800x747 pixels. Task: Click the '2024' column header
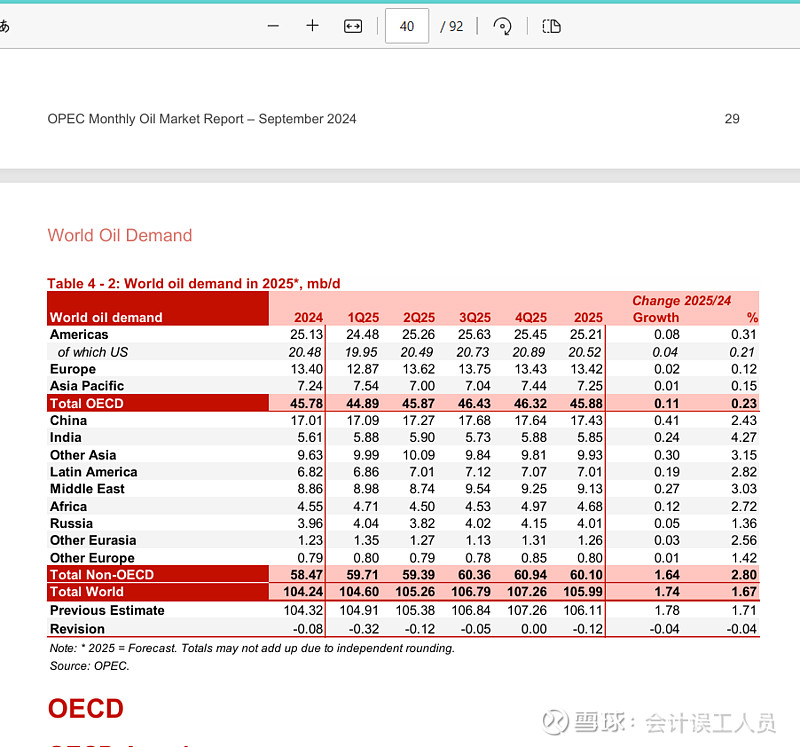tap(308, 317)
